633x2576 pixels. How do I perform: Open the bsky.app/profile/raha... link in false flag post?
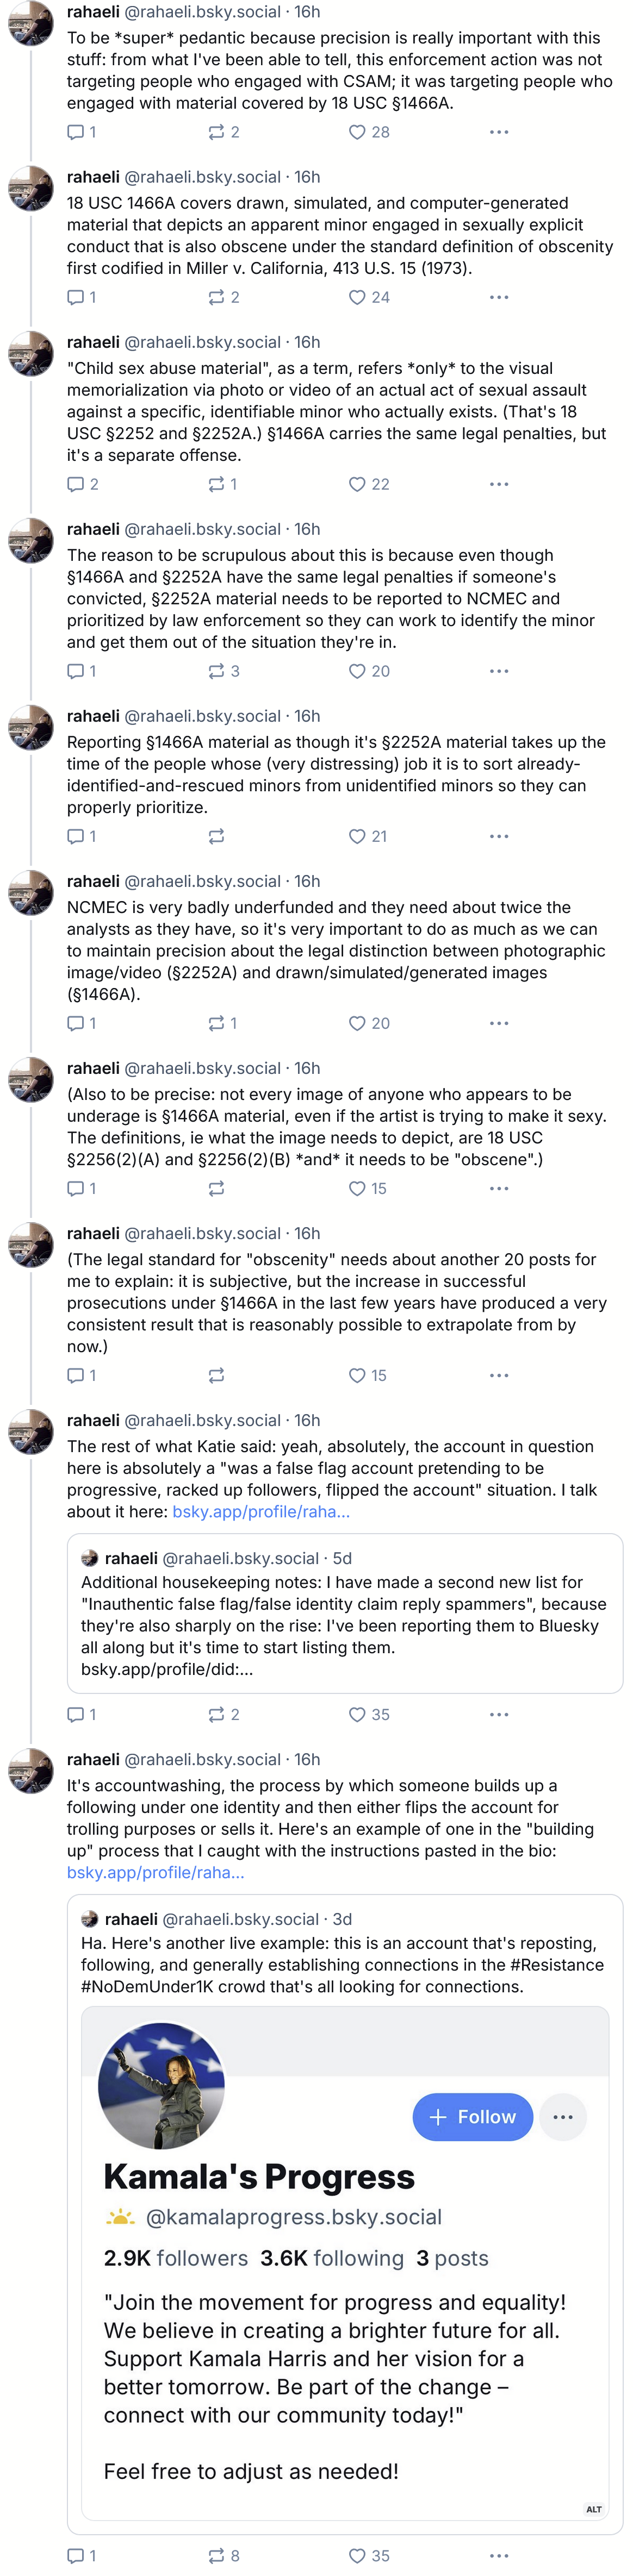point(261,1511)
